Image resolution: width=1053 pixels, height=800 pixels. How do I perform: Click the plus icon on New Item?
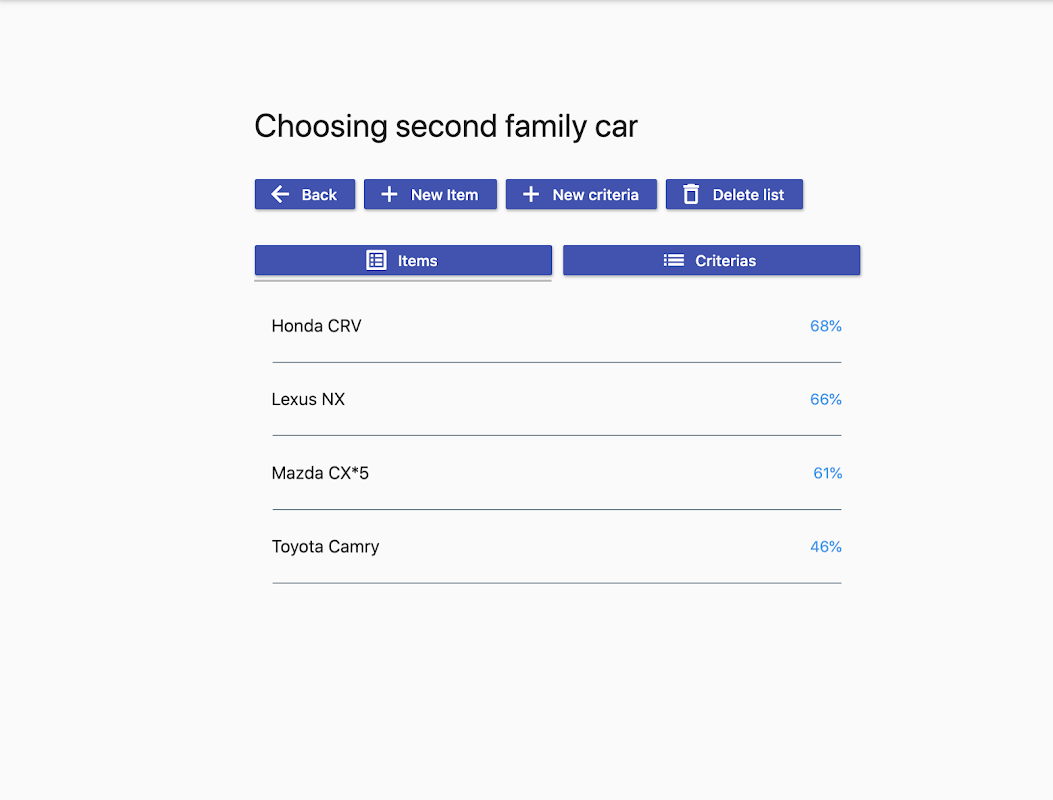(389, 194)
